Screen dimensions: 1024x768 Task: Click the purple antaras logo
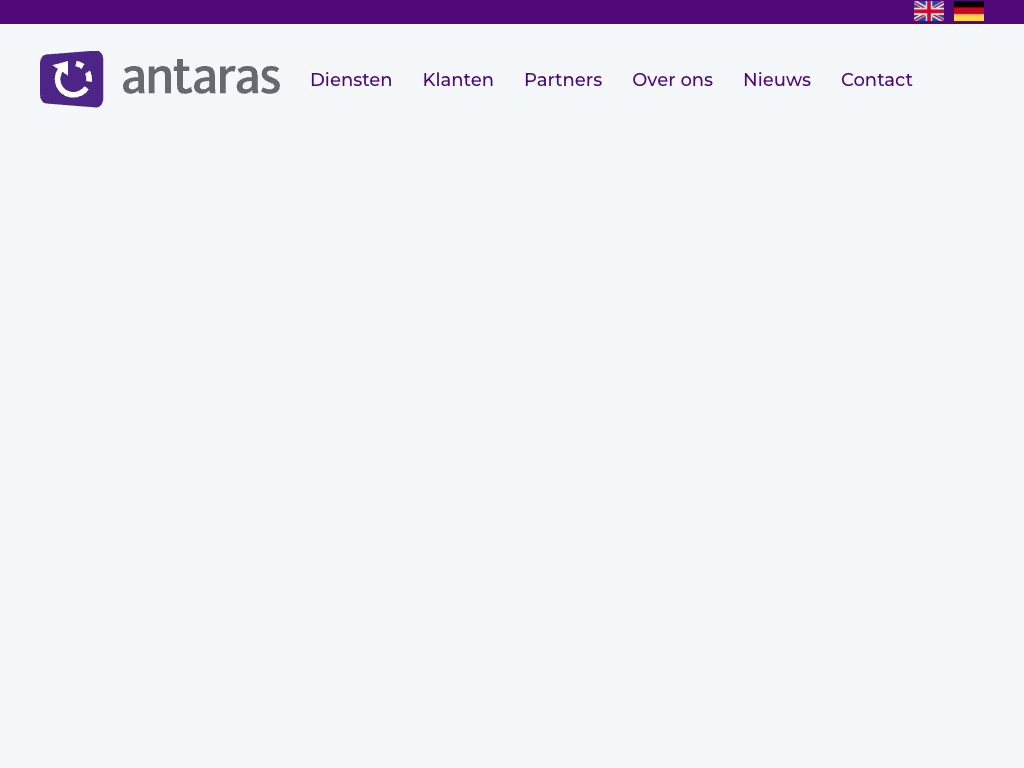[160, 79]
